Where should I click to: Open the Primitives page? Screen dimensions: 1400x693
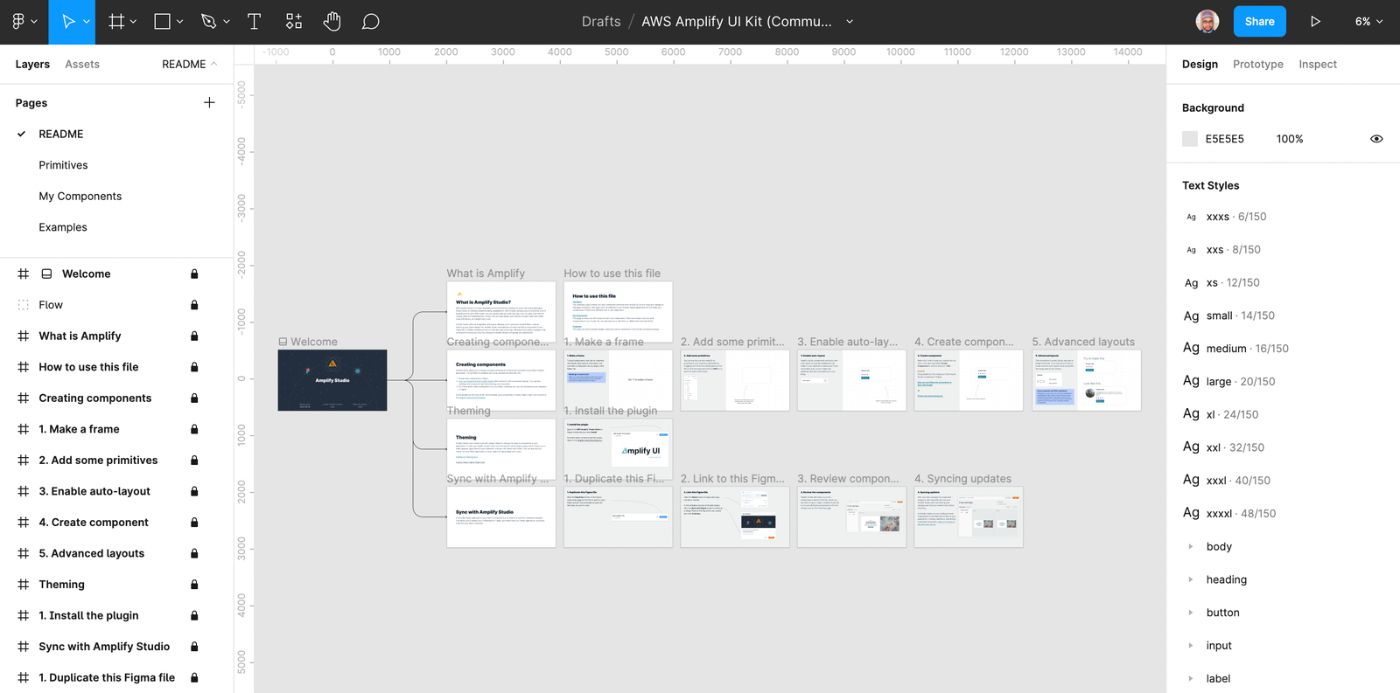pyautogui.click(x=63, y=165)
